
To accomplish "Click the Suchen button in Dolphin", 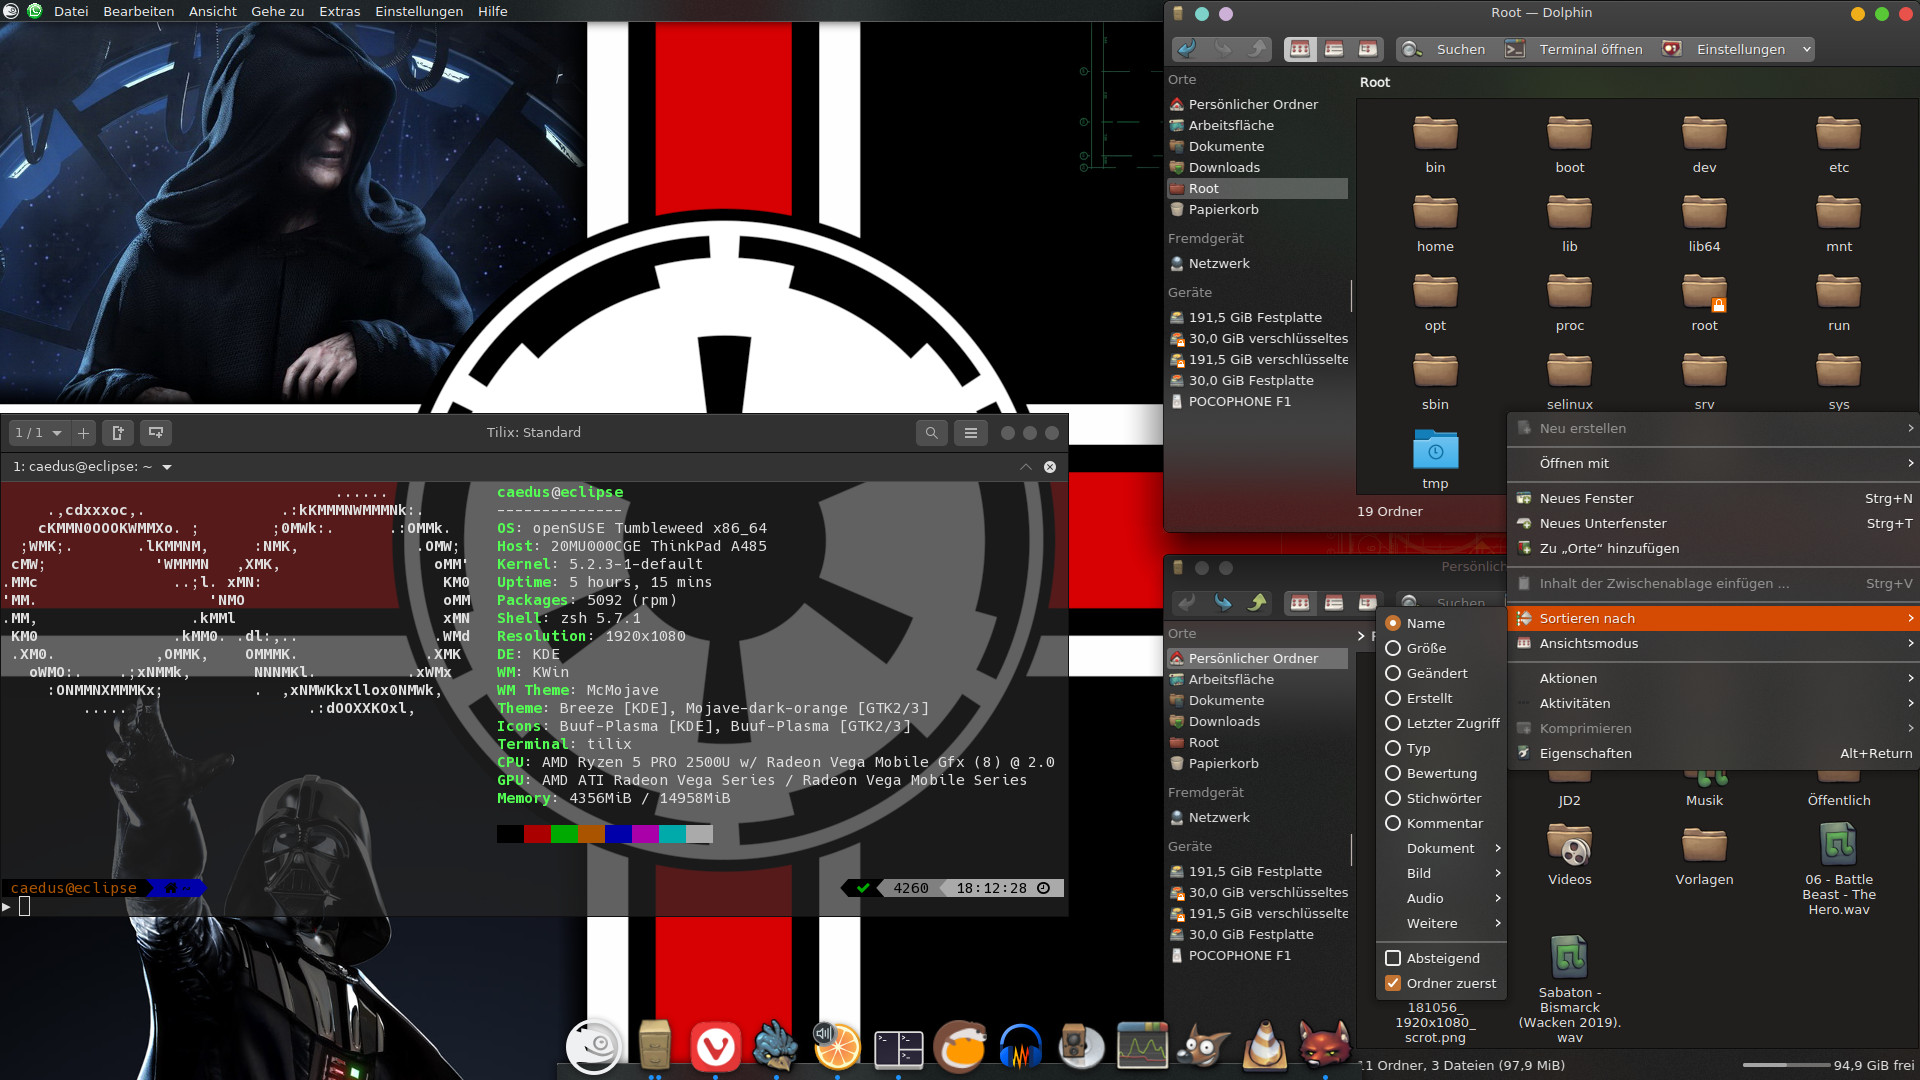I will [1446, 49].
